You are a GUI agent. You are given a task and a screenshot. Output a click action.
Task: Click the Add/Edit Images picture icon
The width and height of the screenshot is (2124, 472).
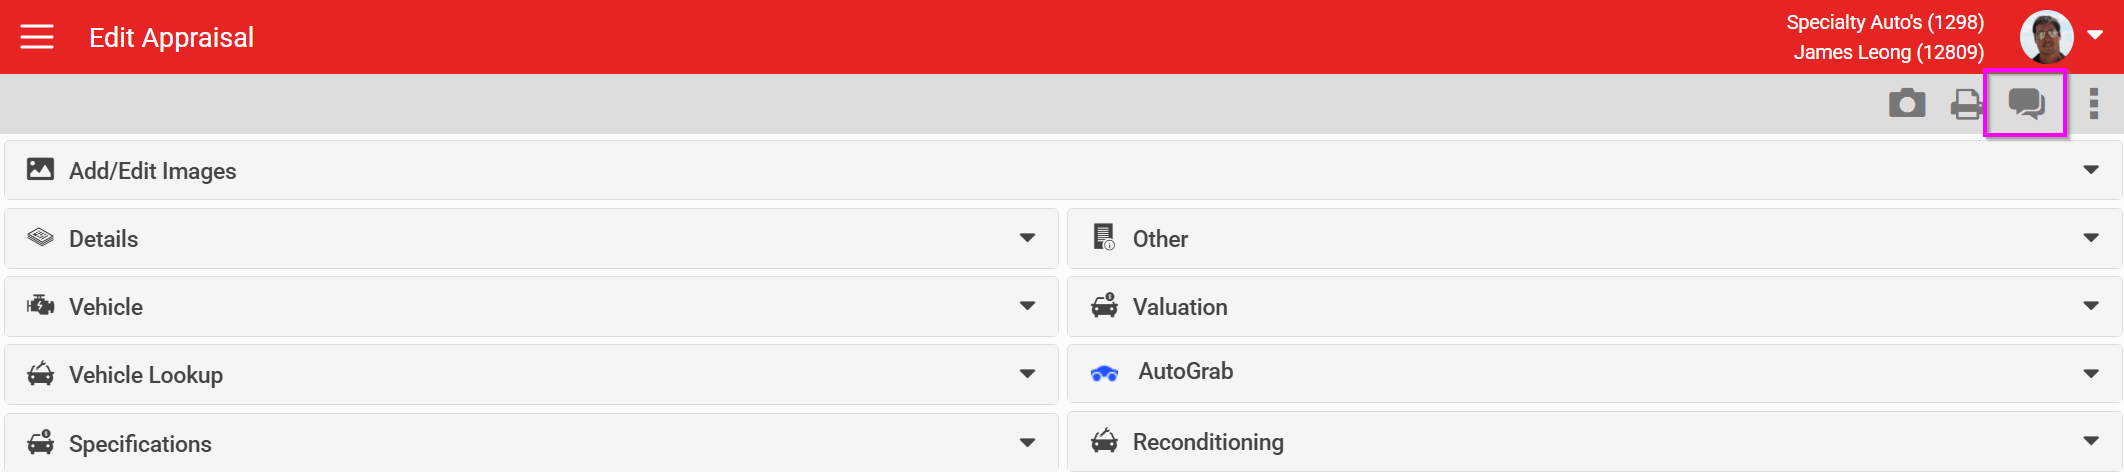click(x=40, y=169)
